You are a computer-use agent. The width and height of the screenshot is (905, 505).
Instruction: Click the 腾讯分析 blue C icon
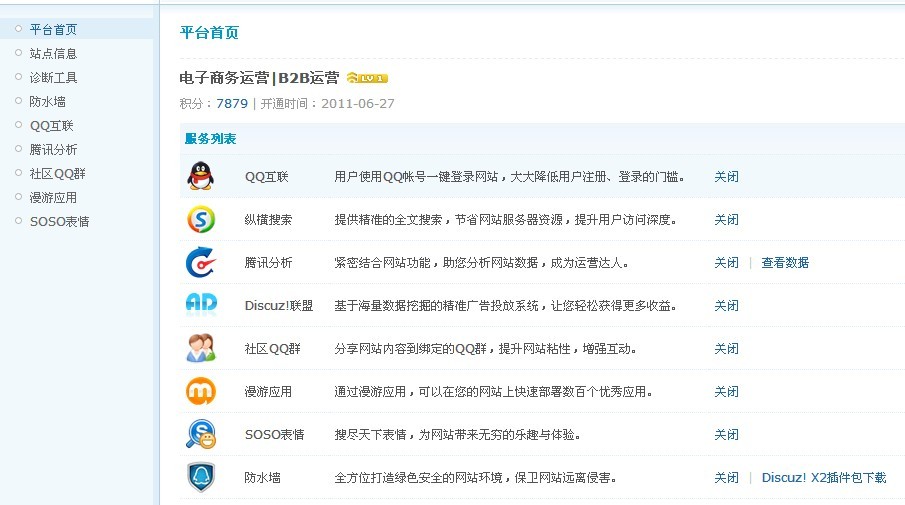[201, 262]
